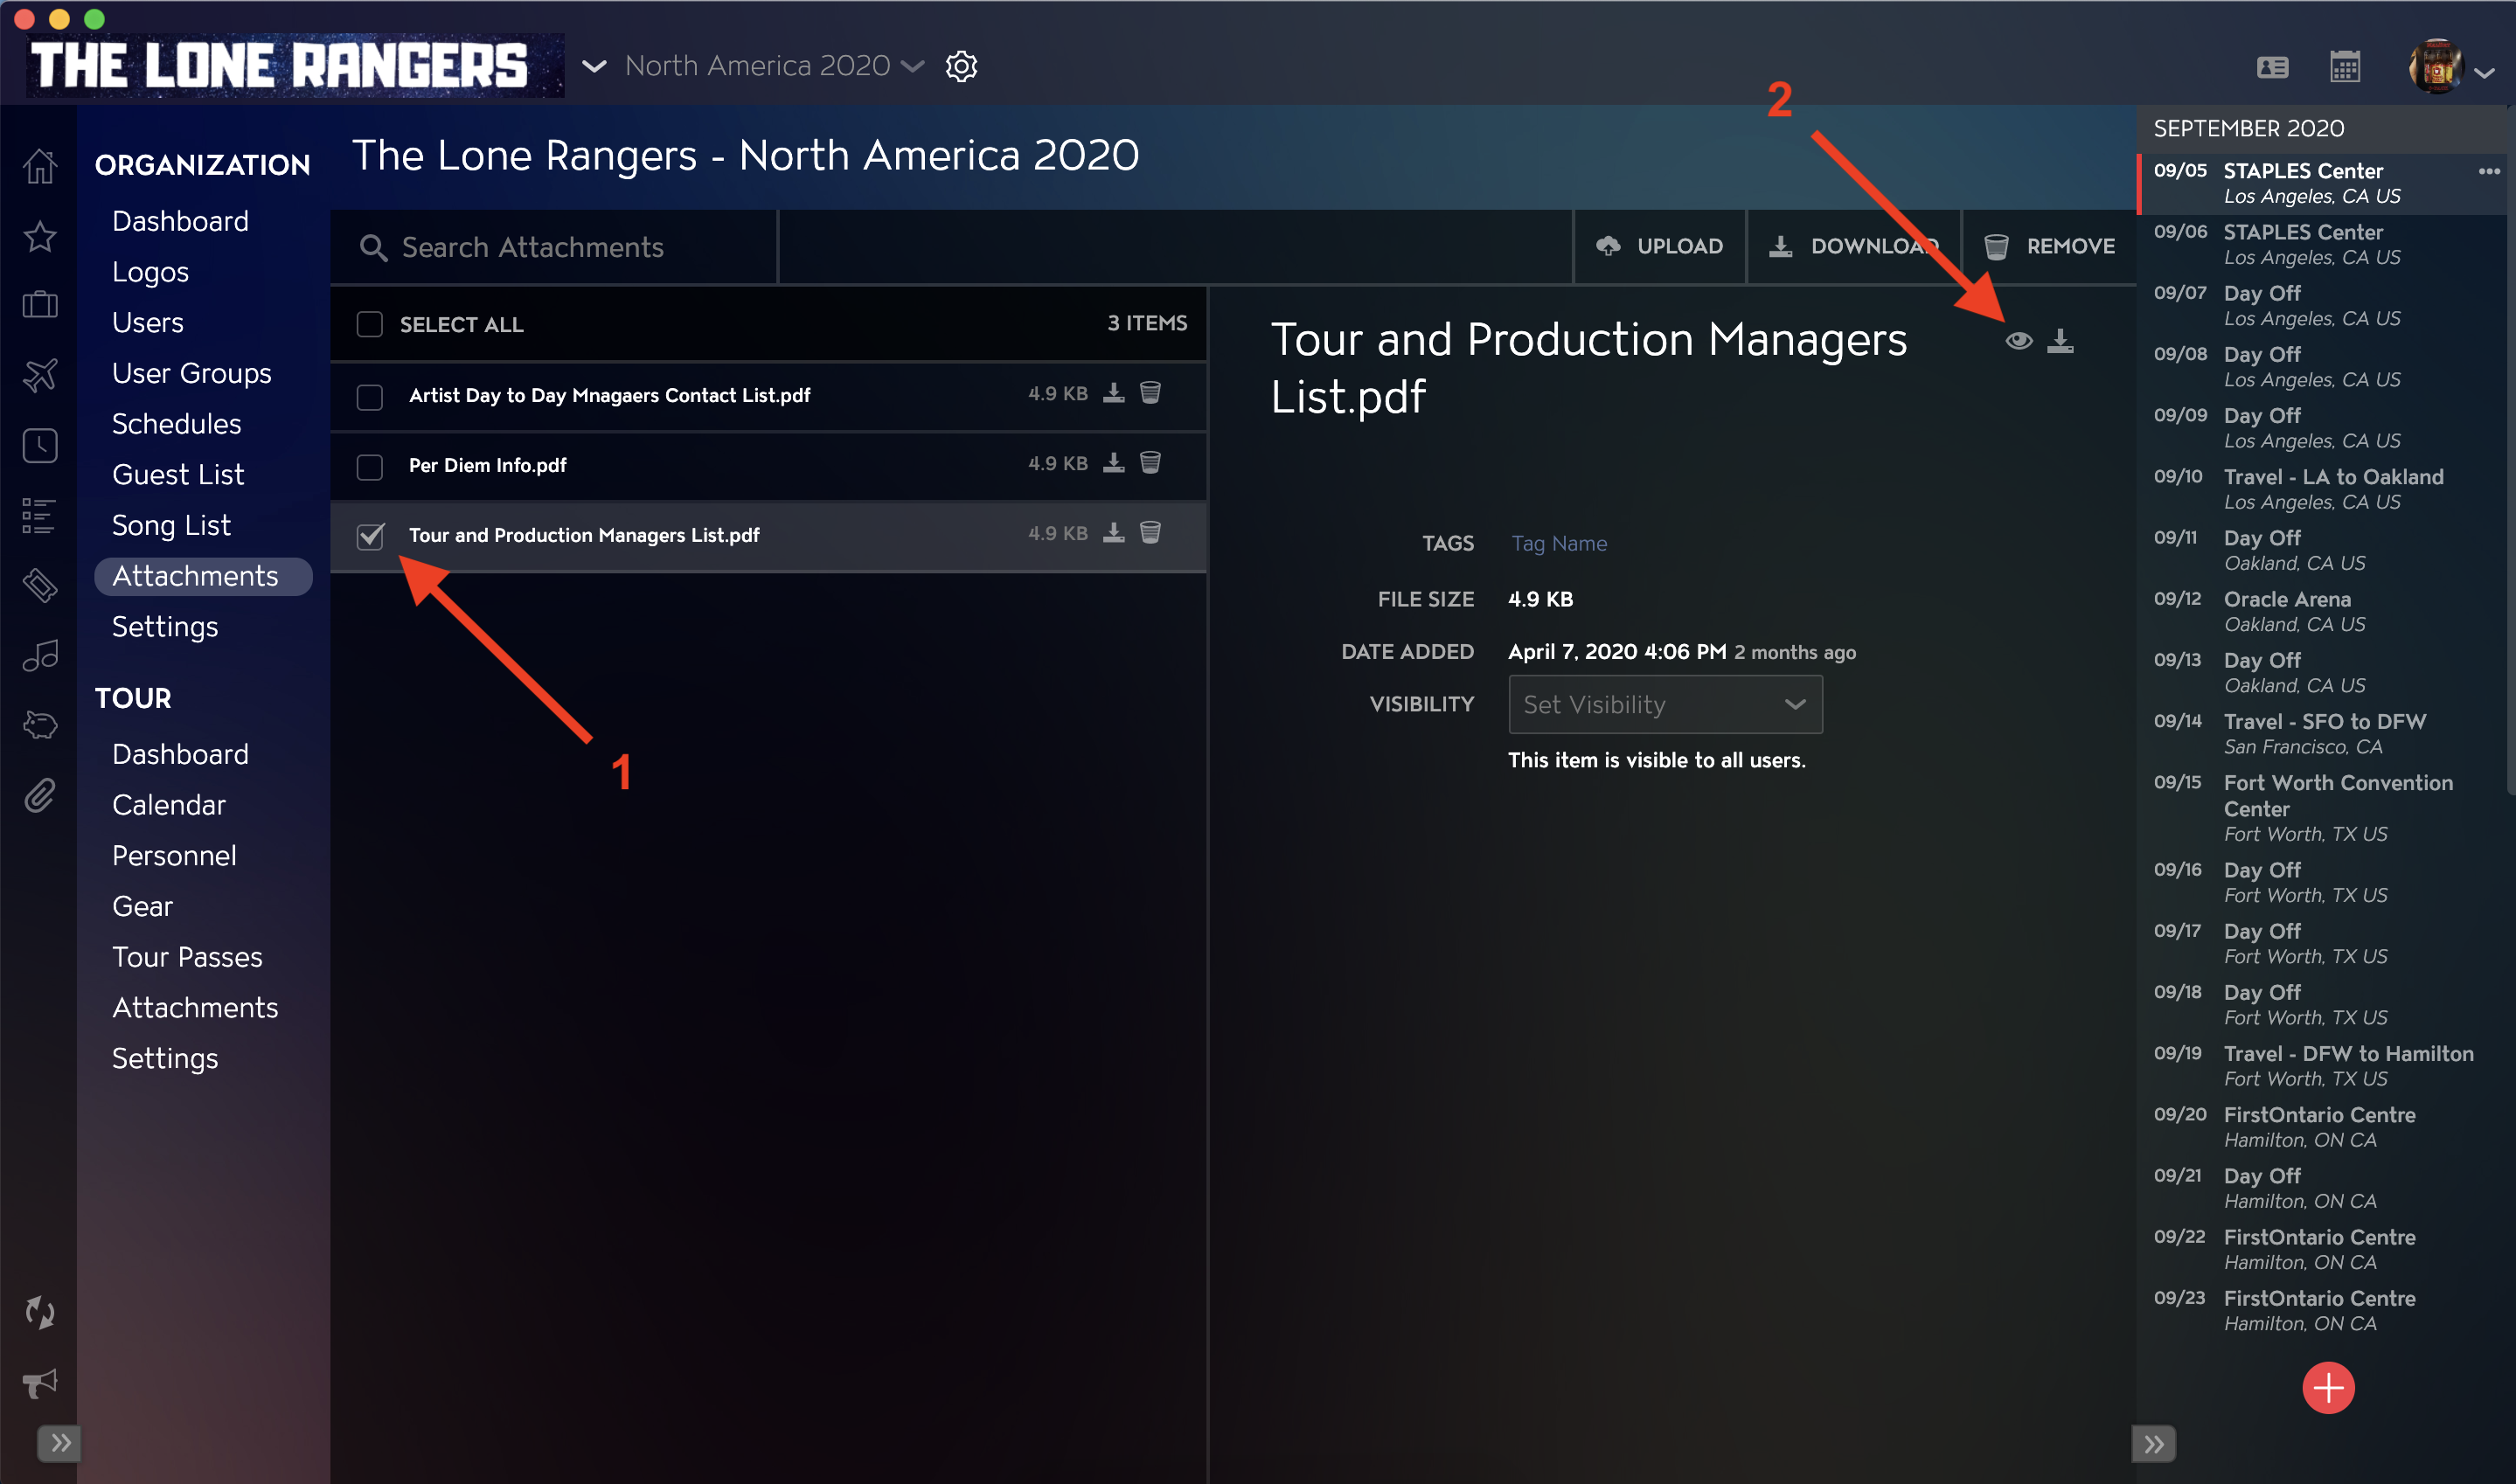2516x1484 pixels.
Task: Open the airplane travel icon
Action: pyautogui.click(x=40, y=375)
